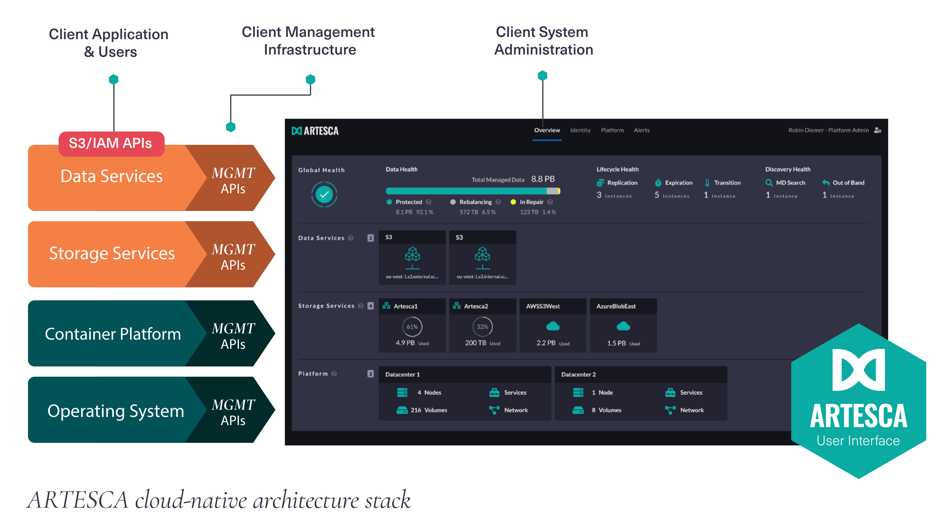Click the Expiration 5 instances count
The height and width of the screenshot is (527, 950).
(x=672, y=195)
